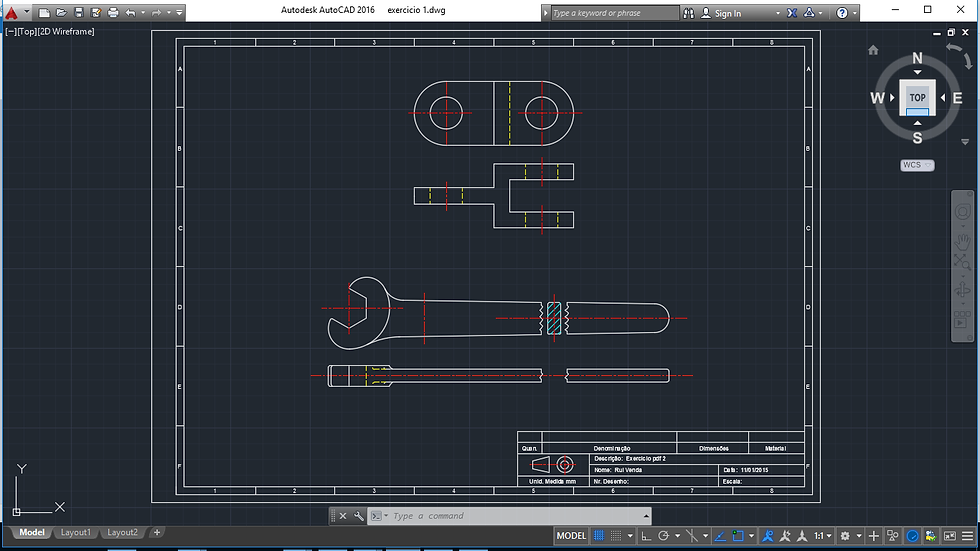Image resolution: width=980 pixels, height=551 pixels.
Task: Add a new layout with plus tab
Action: click(x=157, y=532)
